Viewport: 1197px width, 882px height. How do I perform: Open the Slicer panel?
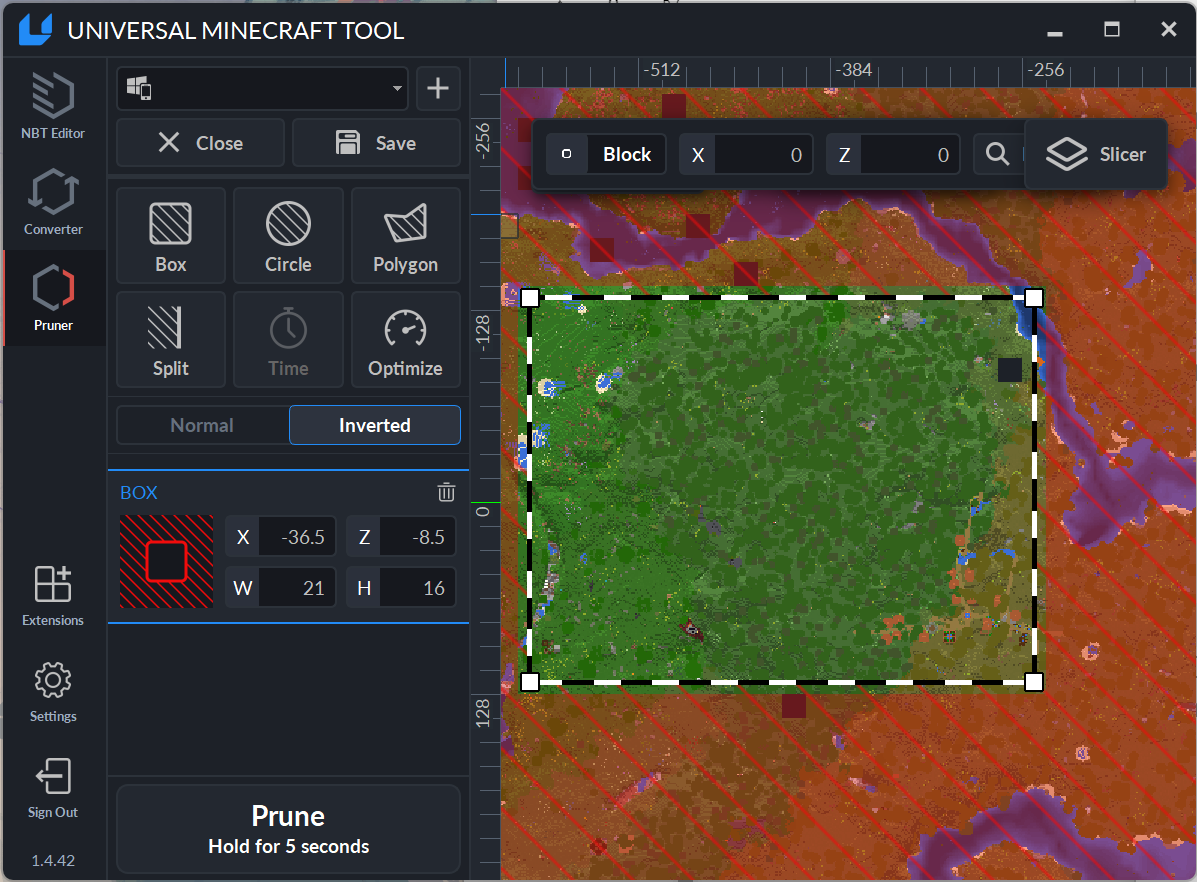(1095, 154)
